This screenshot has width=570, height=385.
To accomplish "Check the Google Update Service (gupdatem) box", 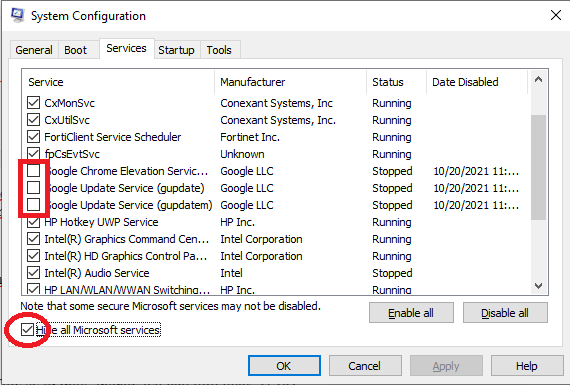I will (33, 205).
